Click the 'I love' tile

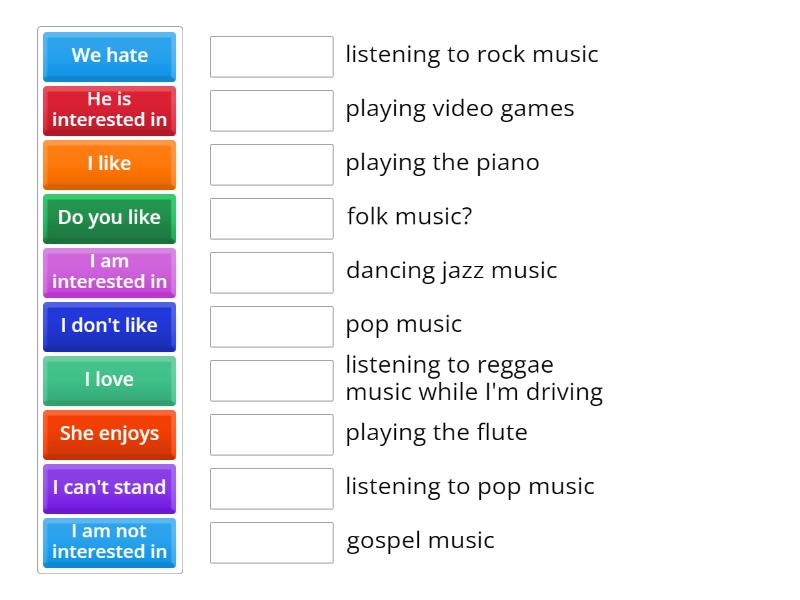[109, 380]
